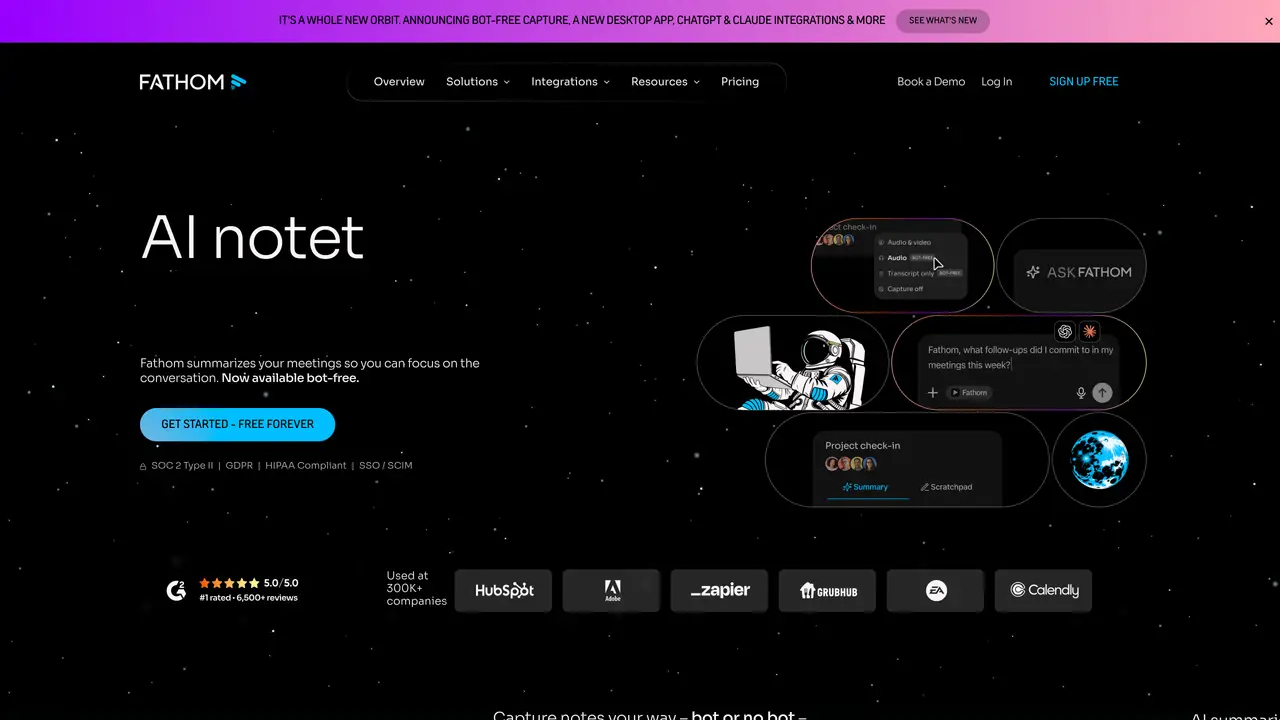Click the lock icon beside SOC 2 Type II

tap(143, 466)
